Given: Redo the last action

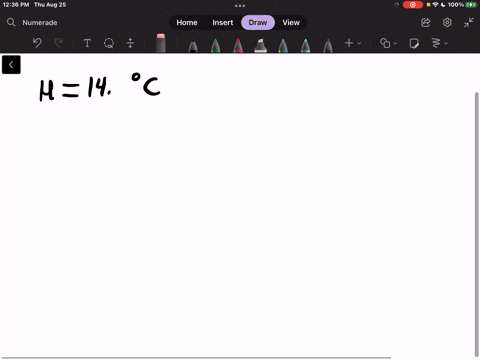Looking at the screenshot, I should tap(59, 43).
